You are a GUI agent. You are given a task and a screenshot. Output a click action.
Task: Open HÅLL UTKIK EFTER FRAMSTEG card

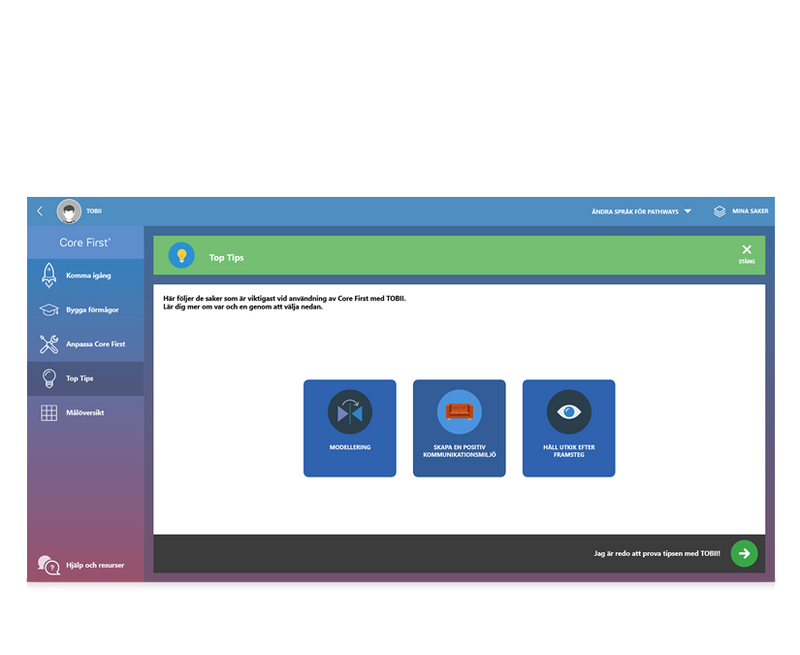click(x=569, y=429)
